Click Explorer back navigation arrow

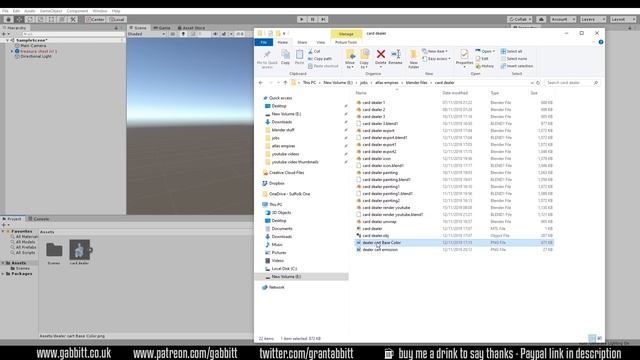[x=261, y=82]
